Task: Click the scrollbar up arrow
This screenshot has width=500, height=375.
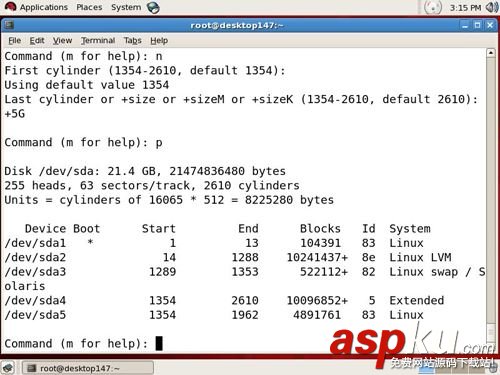Action: pos(491,53)
